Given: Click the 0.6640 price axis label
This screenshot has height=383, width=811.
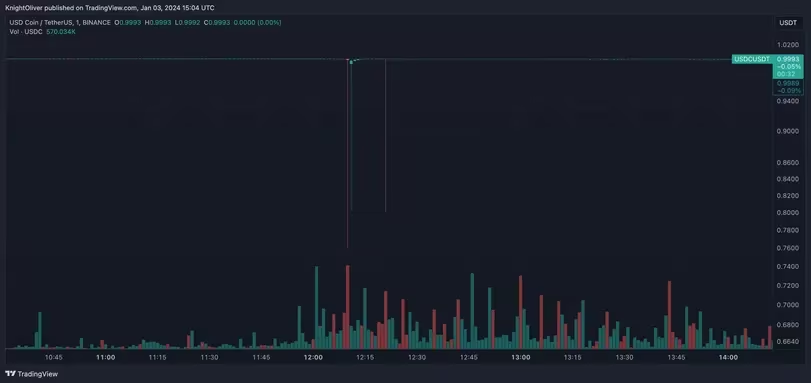Looking at the screenshot, I should (788, 342).
